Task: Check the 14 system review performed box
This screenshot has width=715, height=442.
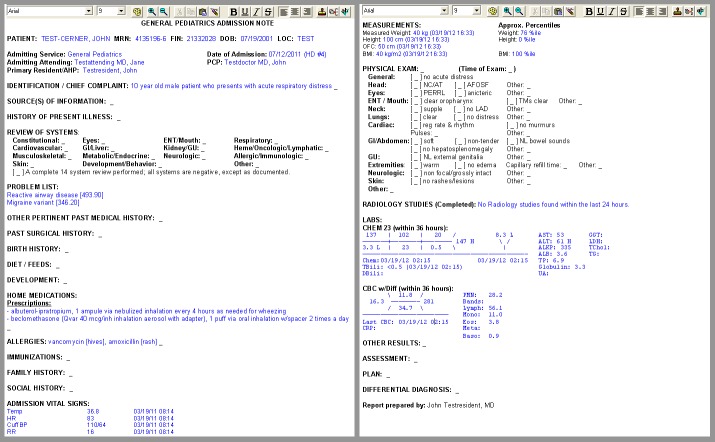Action: click(18, 172)
